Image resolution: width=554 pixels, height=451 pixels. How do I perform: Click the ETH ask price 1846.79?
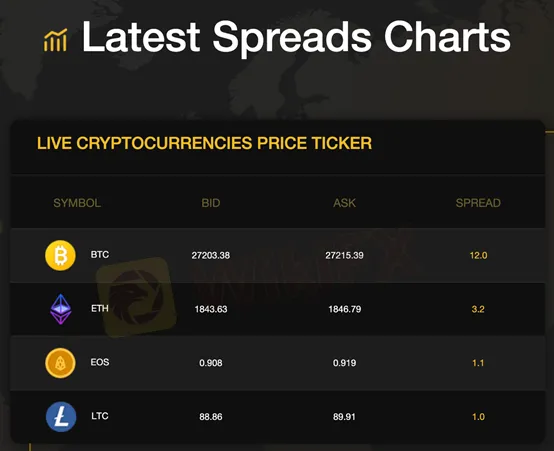pyautogui.click(x=344, y=309)
